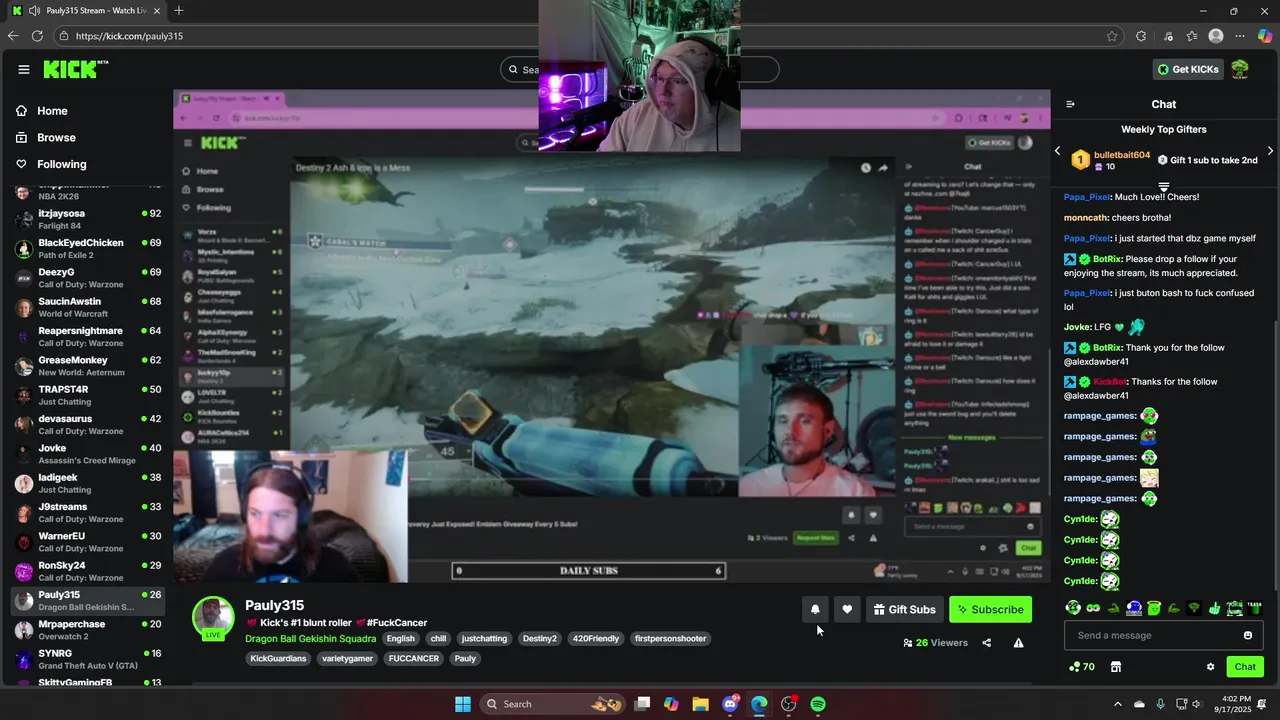Open the browser profile icon
This screenshot has height=720, width=1280.
(x=1216, y=36)
